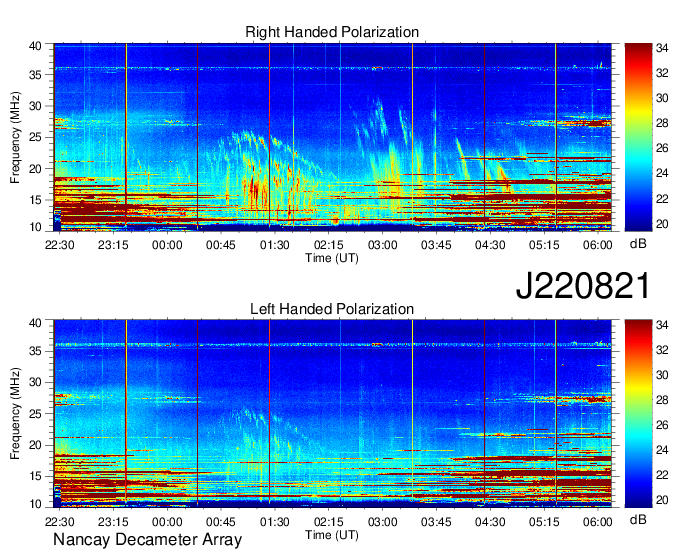Click the 35 MHz tick of Right Handed plot
This screenshot has height=552, width=680.
click(x=35, y=75)
